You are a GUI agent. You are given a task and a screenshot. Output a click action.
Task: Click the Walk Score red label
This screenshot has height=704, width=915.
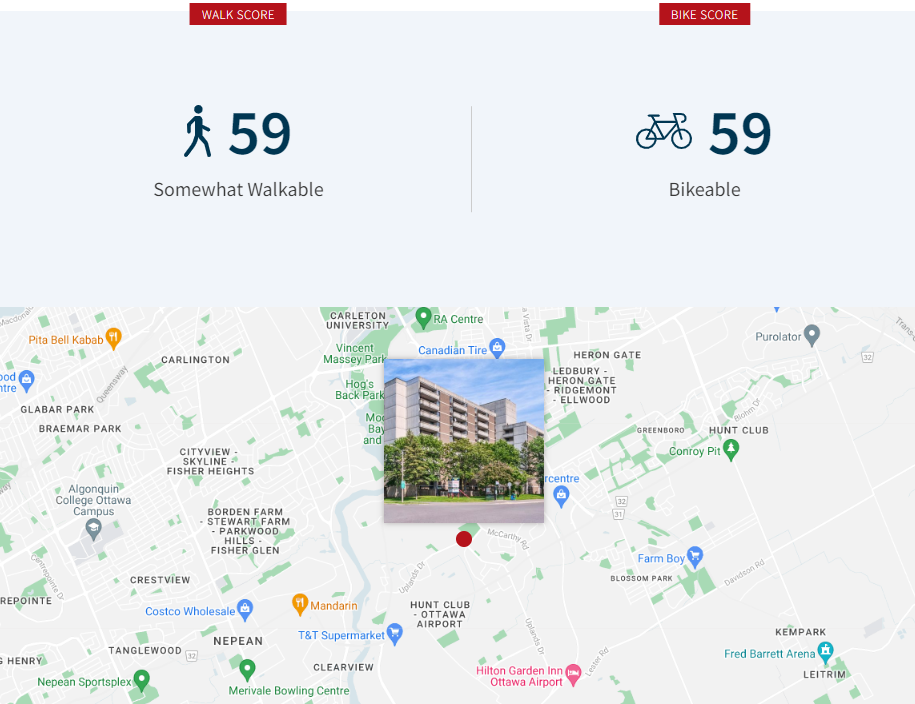(238, 14)
